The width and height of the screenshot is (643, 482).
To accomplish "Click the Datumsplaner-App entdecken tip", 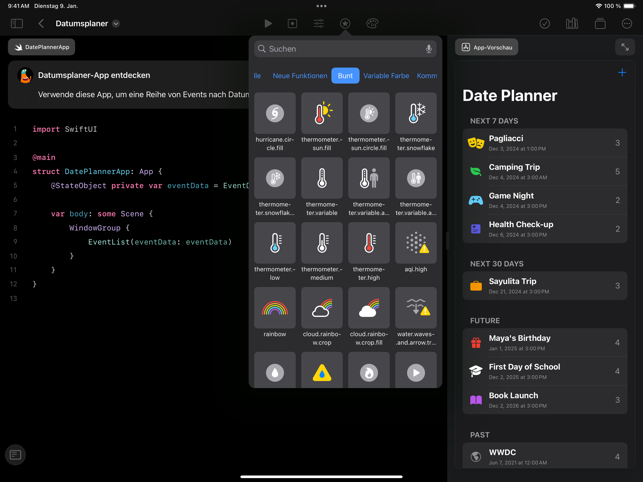I will [x=128, y=85].
